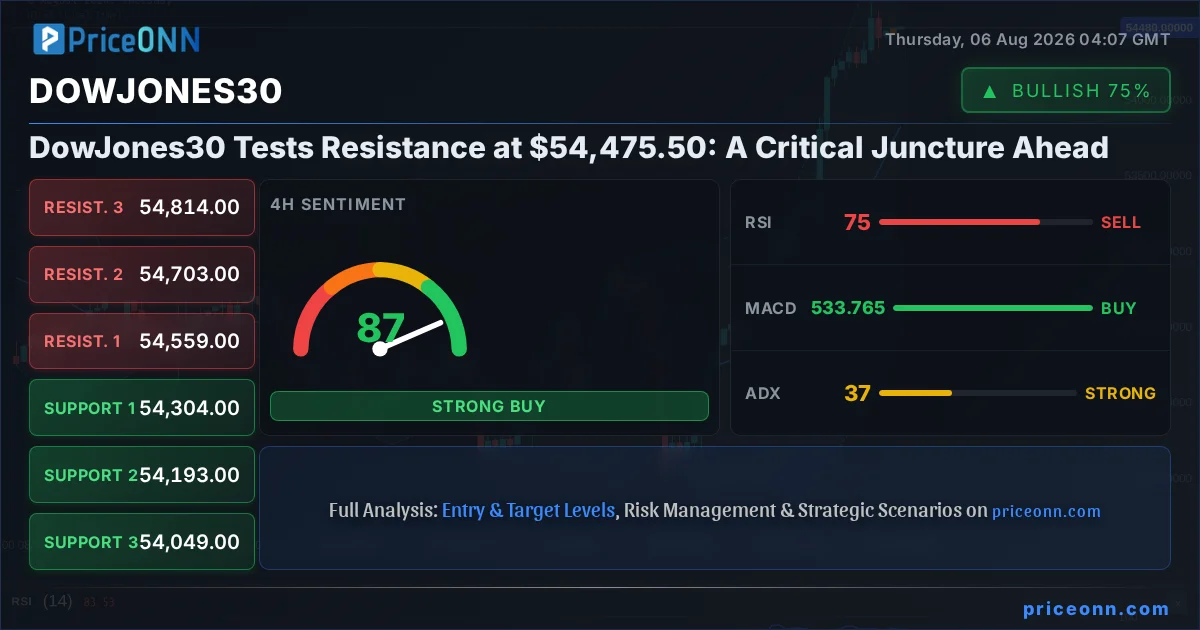Click the sentiment gauge dial
The image size is (1200, 630).
click(380, 308)
